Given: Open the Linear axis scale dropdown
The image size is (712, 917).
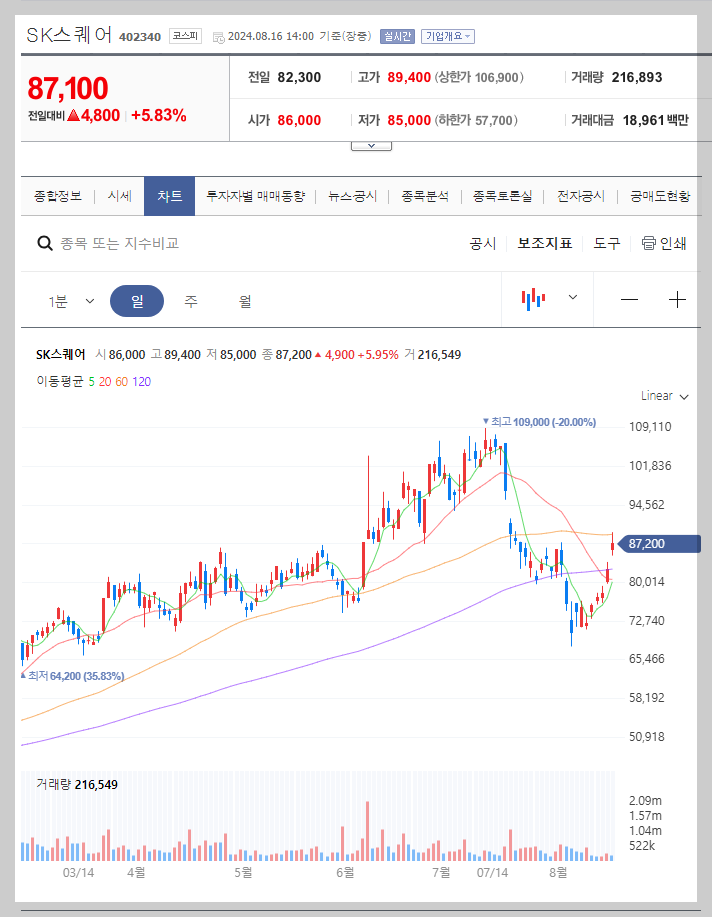Looking at the screenshot, I should pos(663,396).
